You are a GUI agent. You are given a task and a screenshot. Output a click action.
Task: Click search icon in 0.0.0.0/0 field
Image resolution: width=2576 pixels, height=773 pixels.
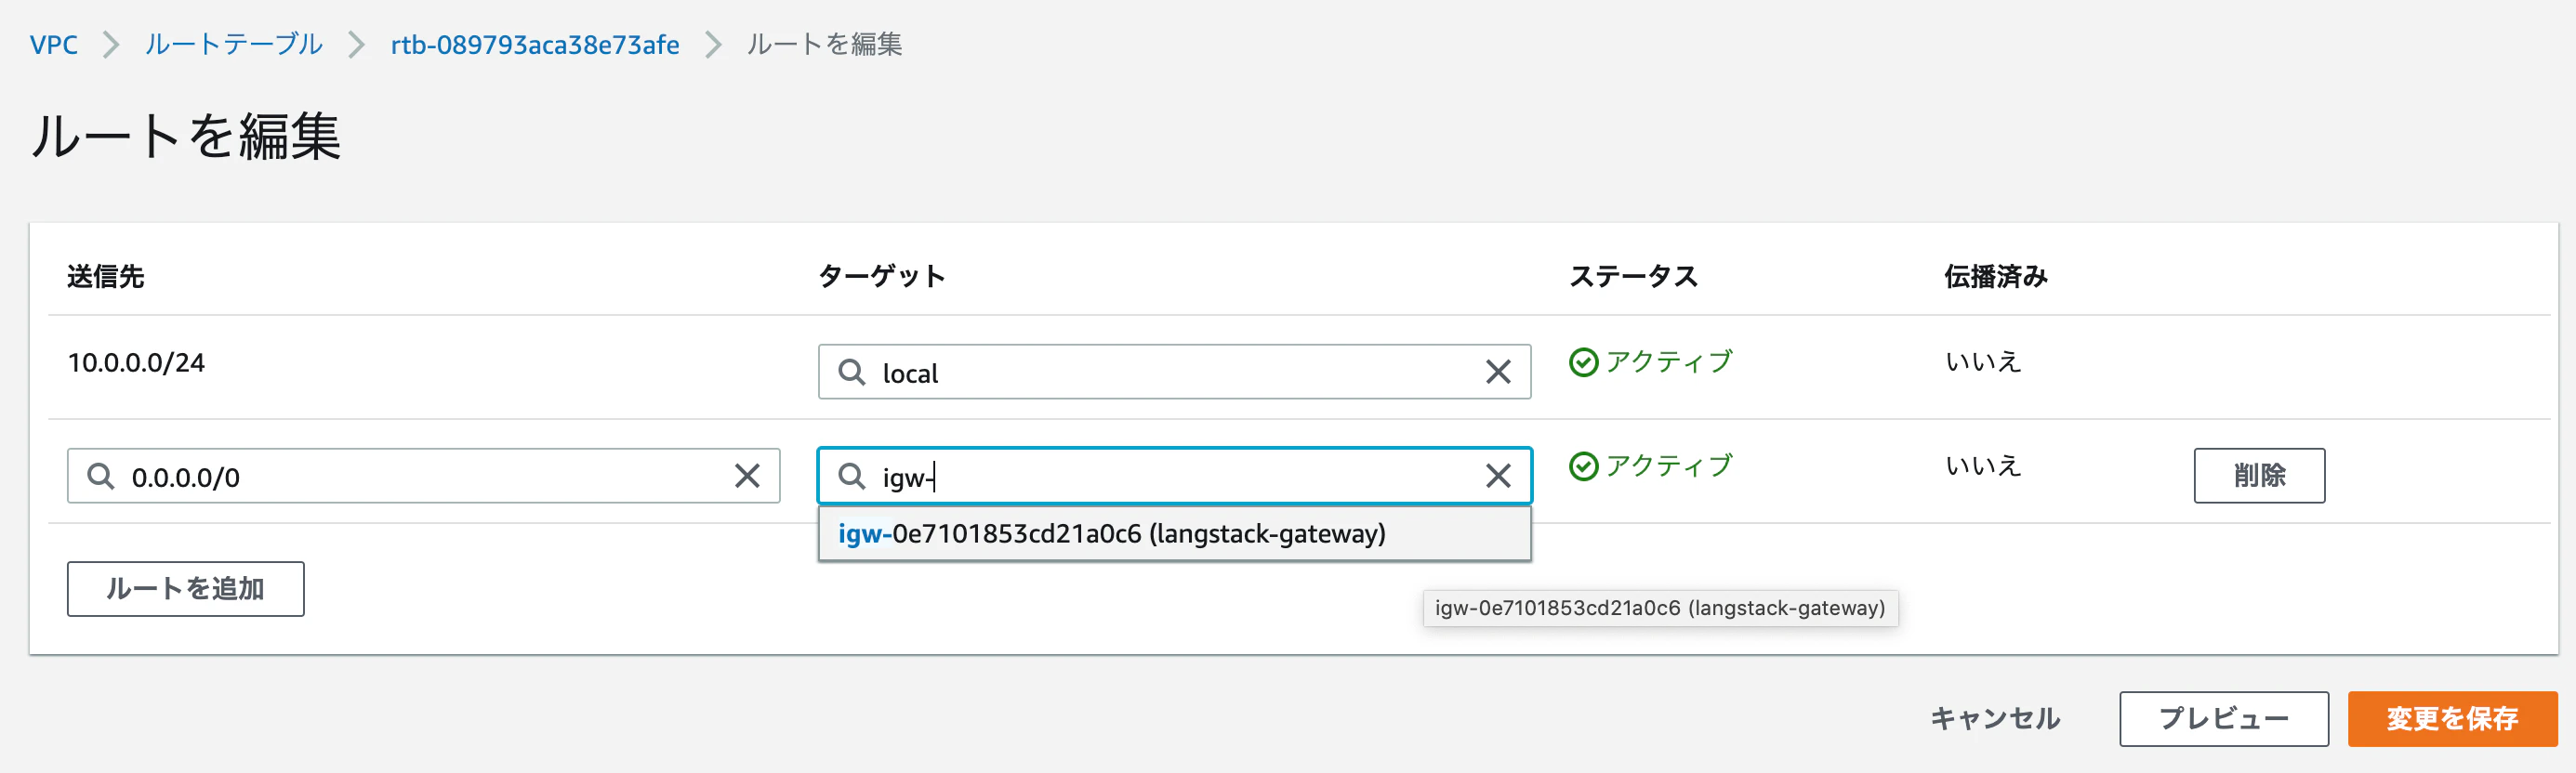click(x=101, y=476)
